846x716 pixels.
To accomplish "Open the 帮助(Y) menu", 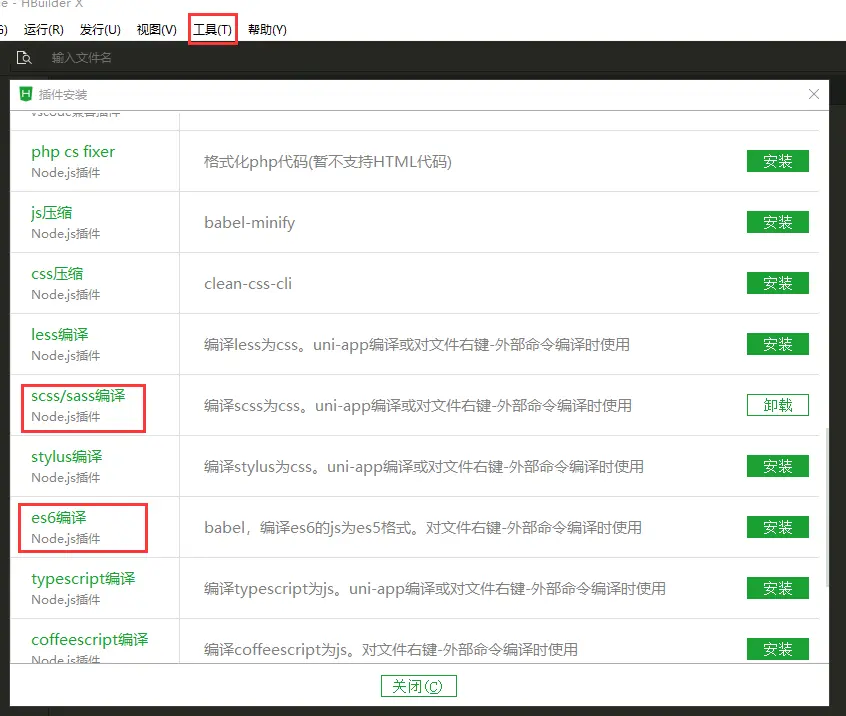I will [x=267, y=30].
